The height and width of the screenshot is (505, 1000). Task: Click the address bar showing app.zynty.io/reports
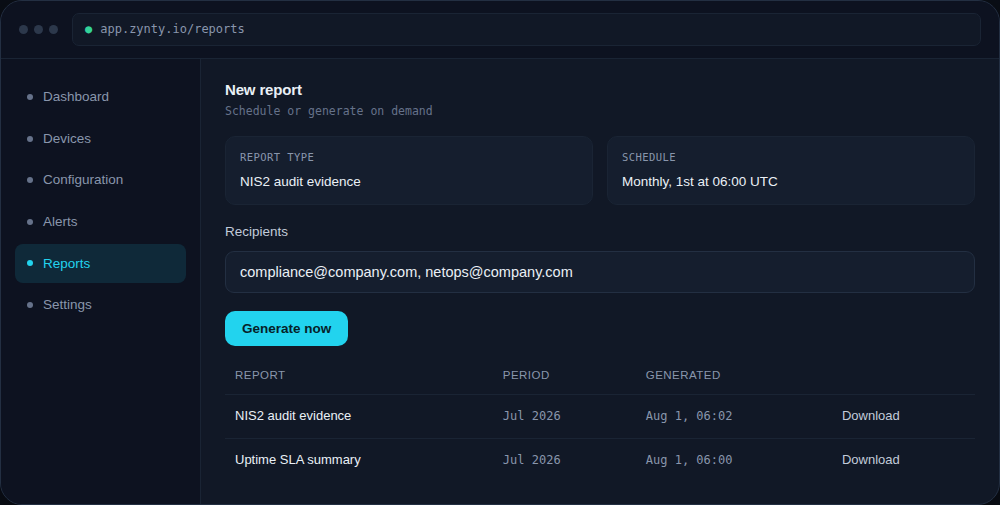tap(526, 29)
